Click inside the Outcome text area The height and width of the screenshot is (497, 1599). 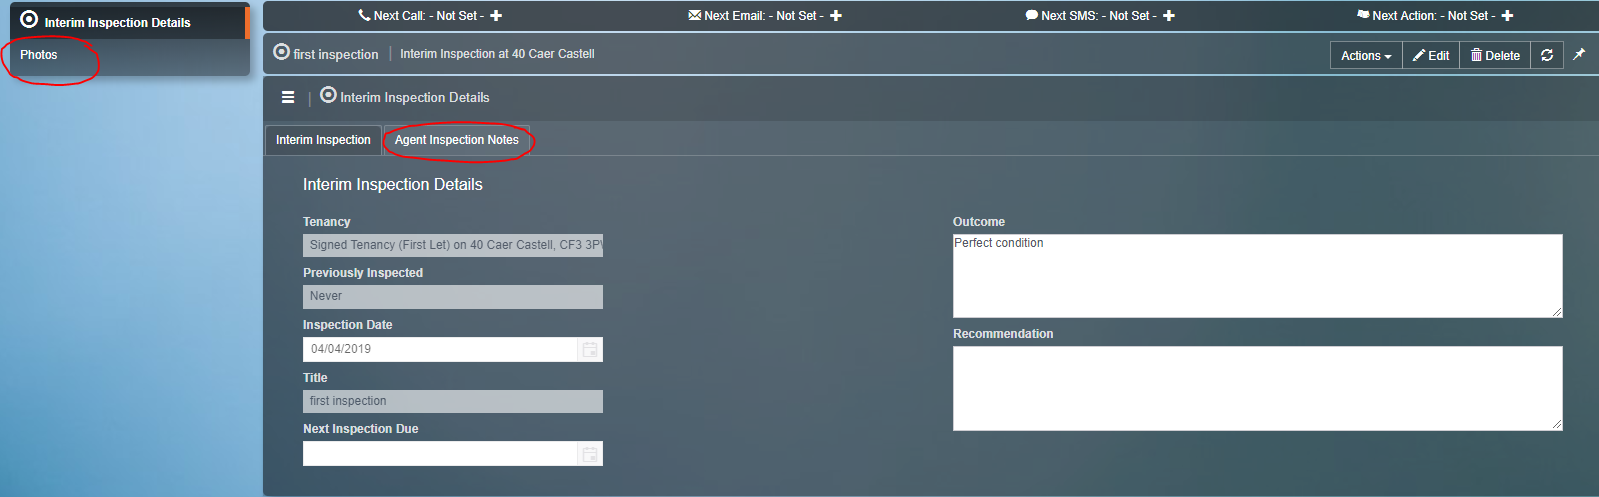click(1257, 277)
